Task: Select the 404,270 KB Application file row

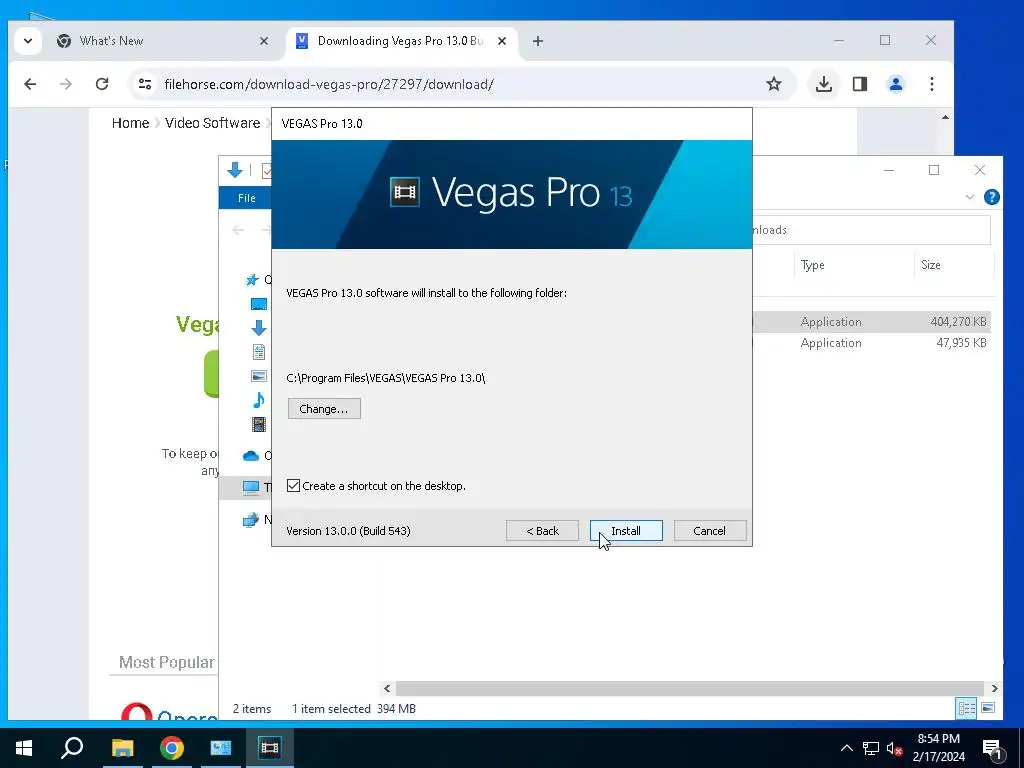Action: (x=872, y=322)
